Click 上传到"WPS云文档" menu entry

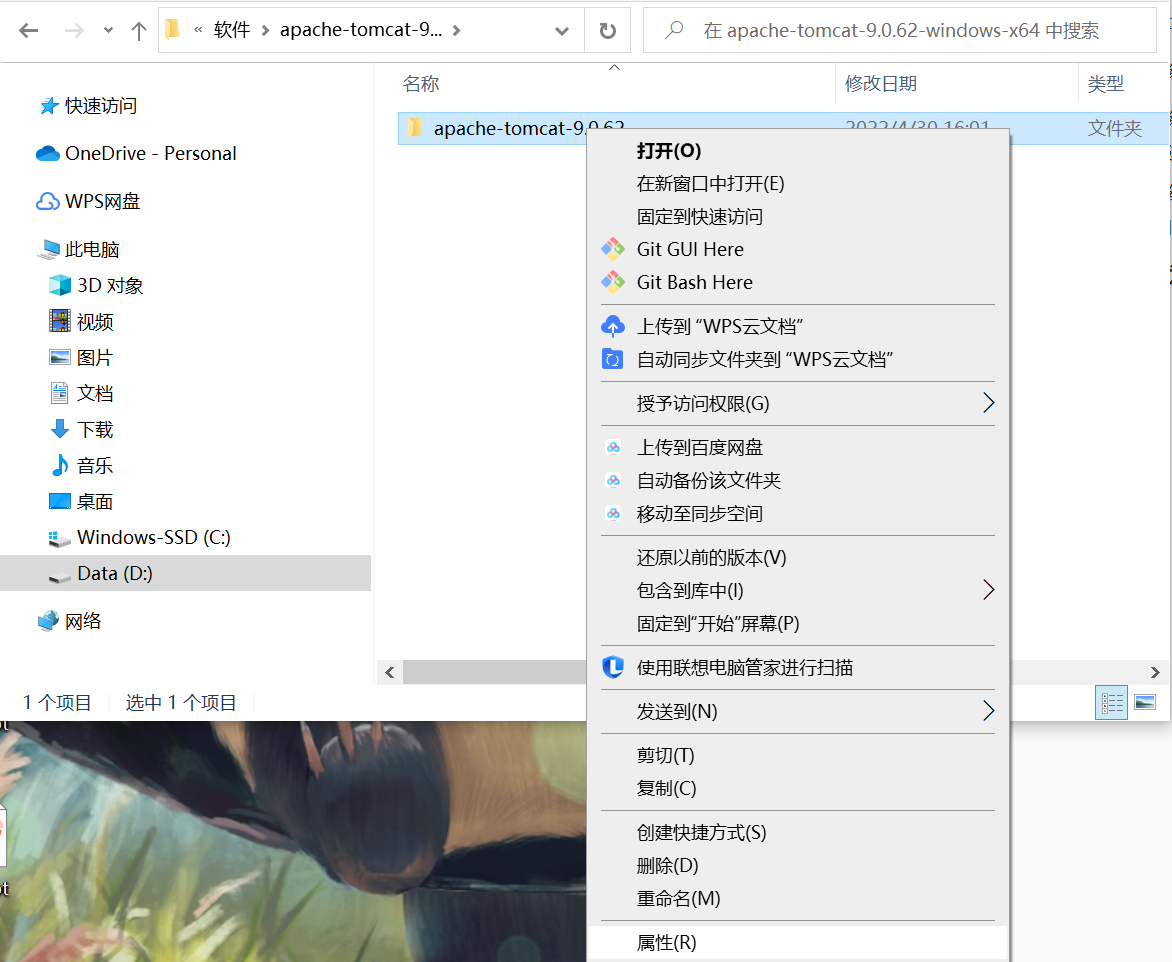(798, 327)
